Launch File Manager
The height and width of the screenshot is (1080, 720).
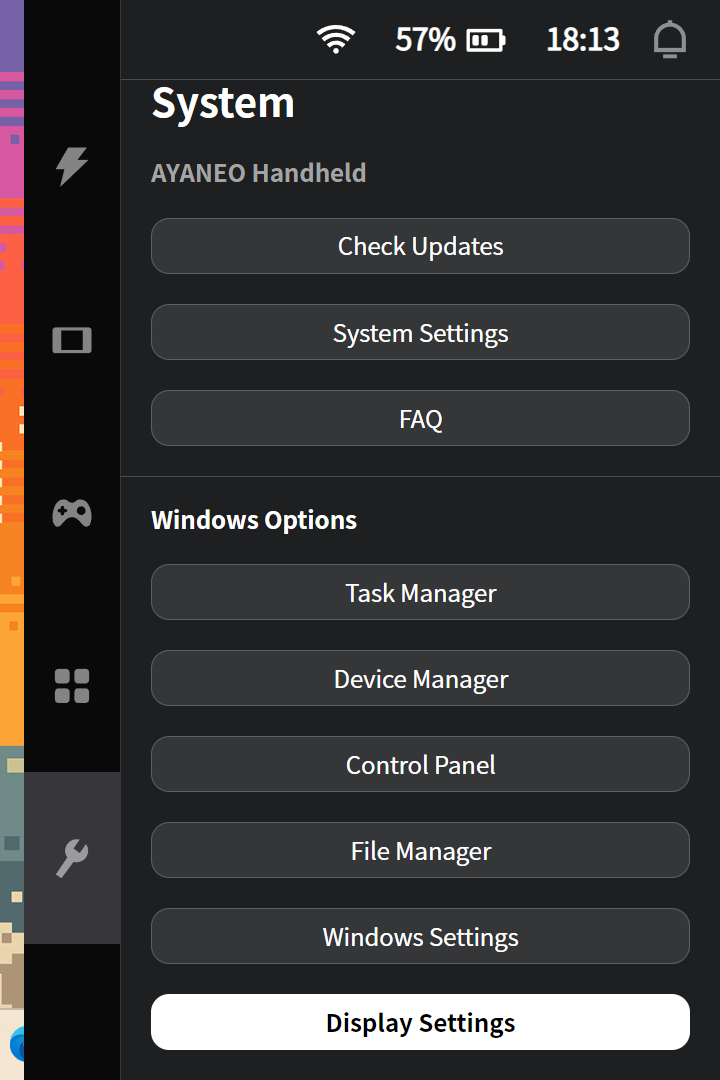coord(420,851)
